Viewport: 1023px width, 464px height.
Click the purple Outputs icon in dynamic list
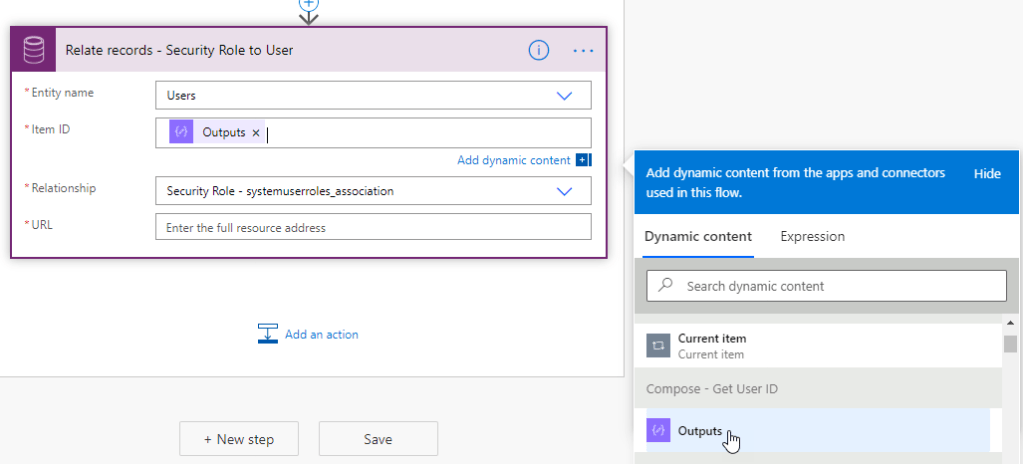(658, 431)
